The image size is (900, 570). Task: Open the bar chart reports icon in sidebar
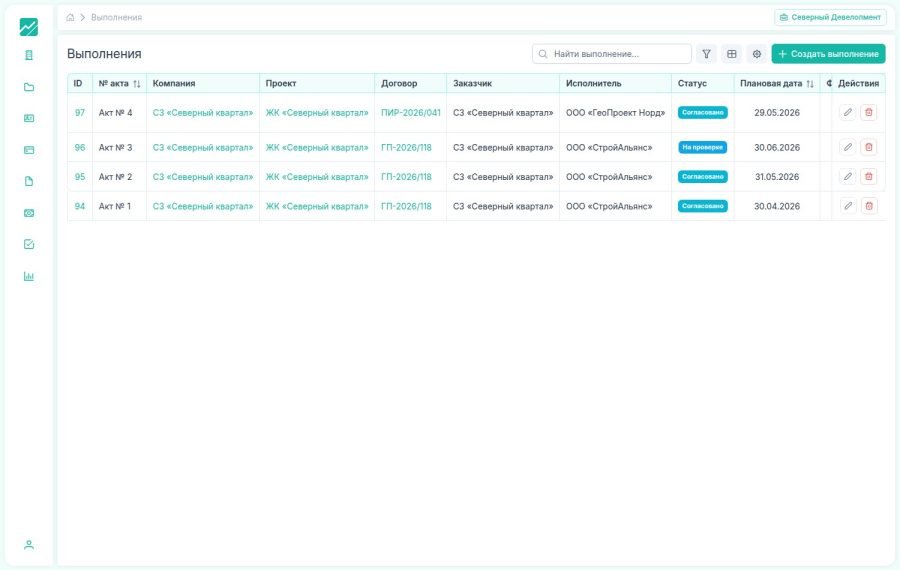29,276
